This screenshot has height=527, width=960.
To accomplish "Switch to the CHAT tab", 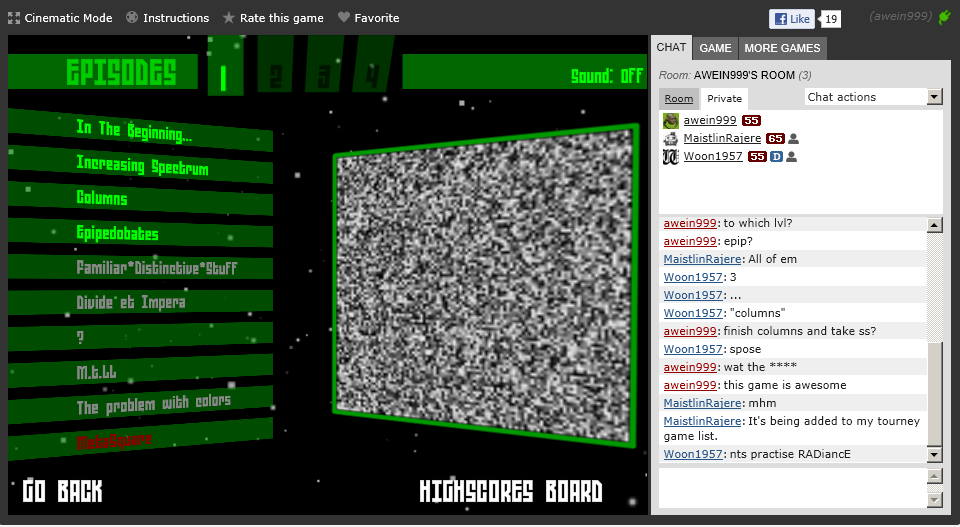I will 671,47.
